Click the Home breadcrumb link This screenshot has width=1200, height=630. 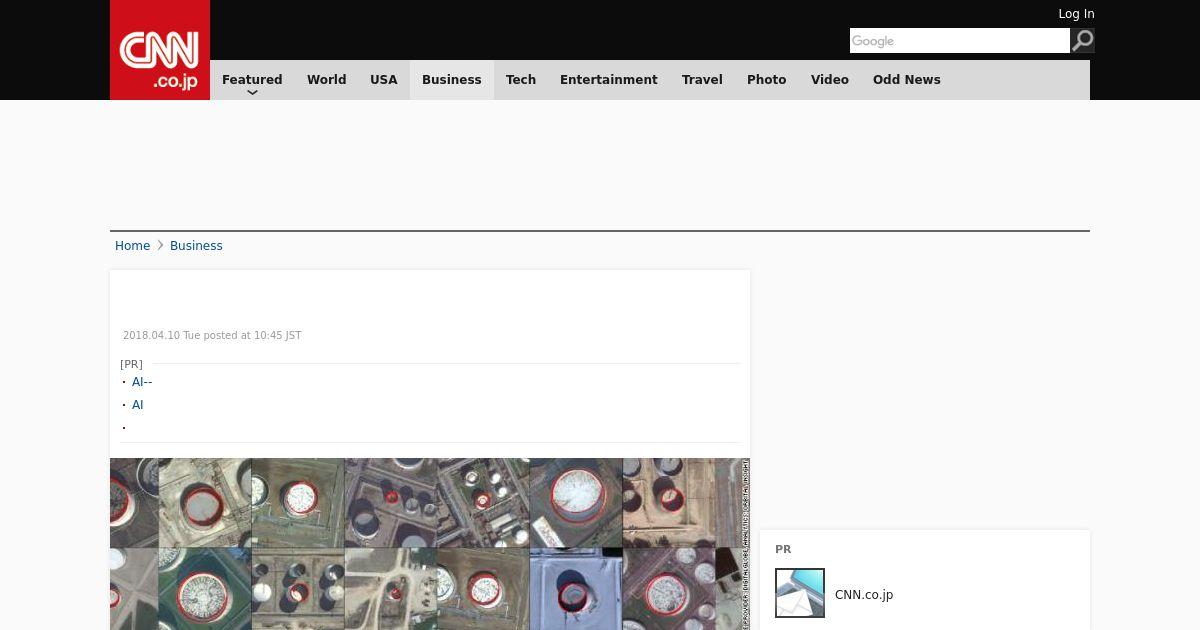point(132,246)
